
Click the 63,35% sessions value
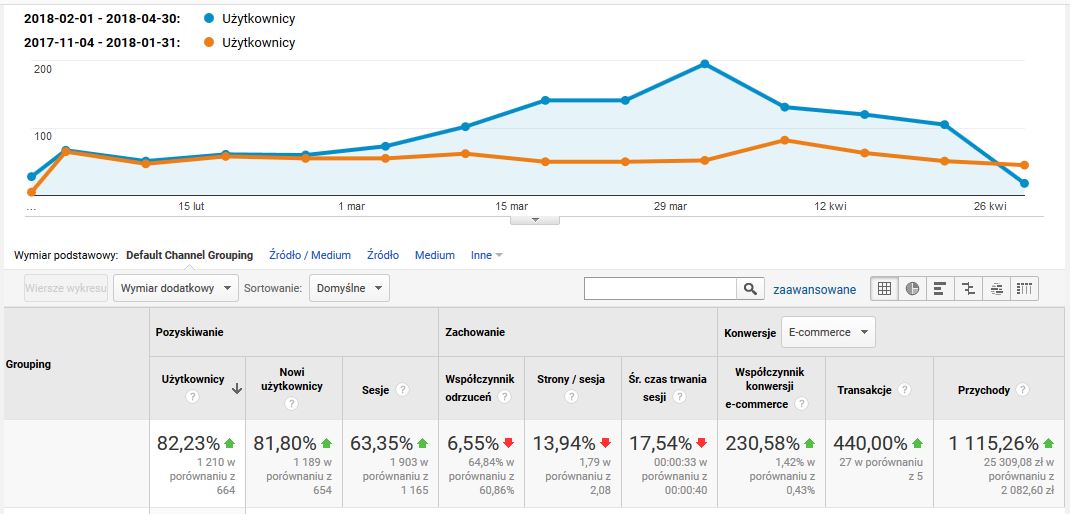point(381,444)
